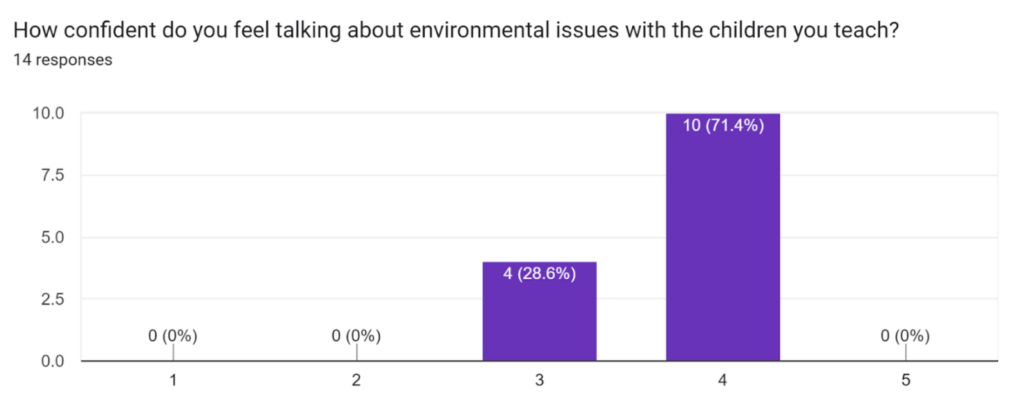Click the "0 (0%)" label above rating 5

click(905, 336)
